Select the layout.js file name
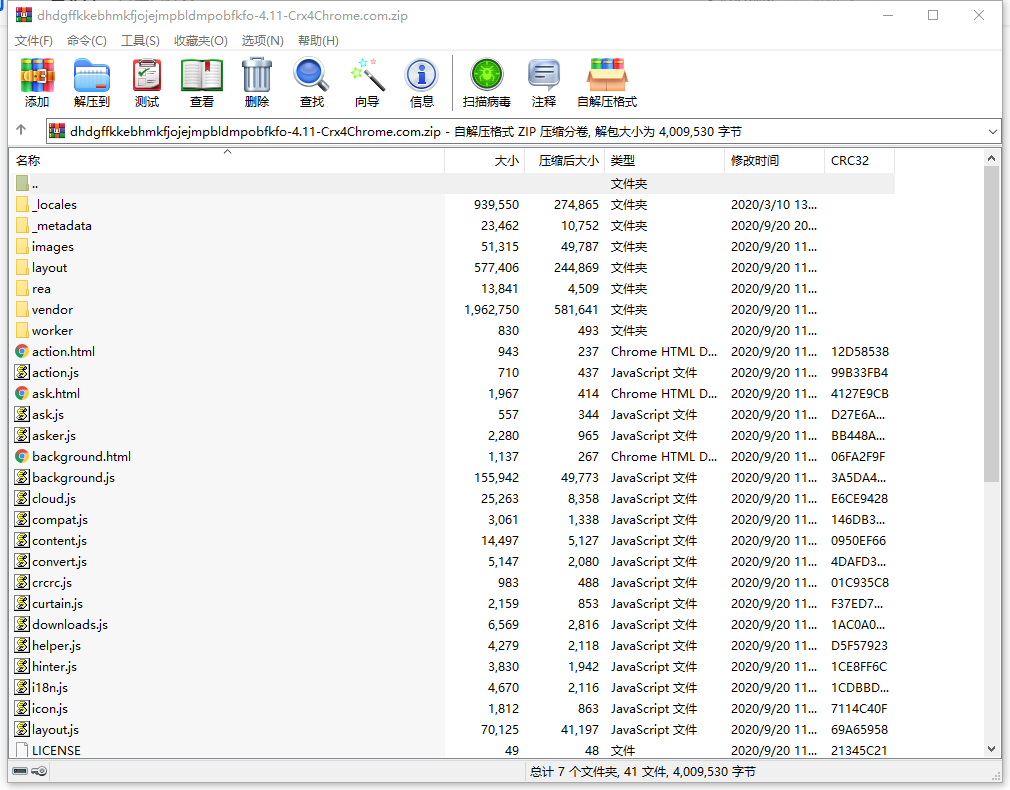 pyautogui.click(x=55, y=729)
